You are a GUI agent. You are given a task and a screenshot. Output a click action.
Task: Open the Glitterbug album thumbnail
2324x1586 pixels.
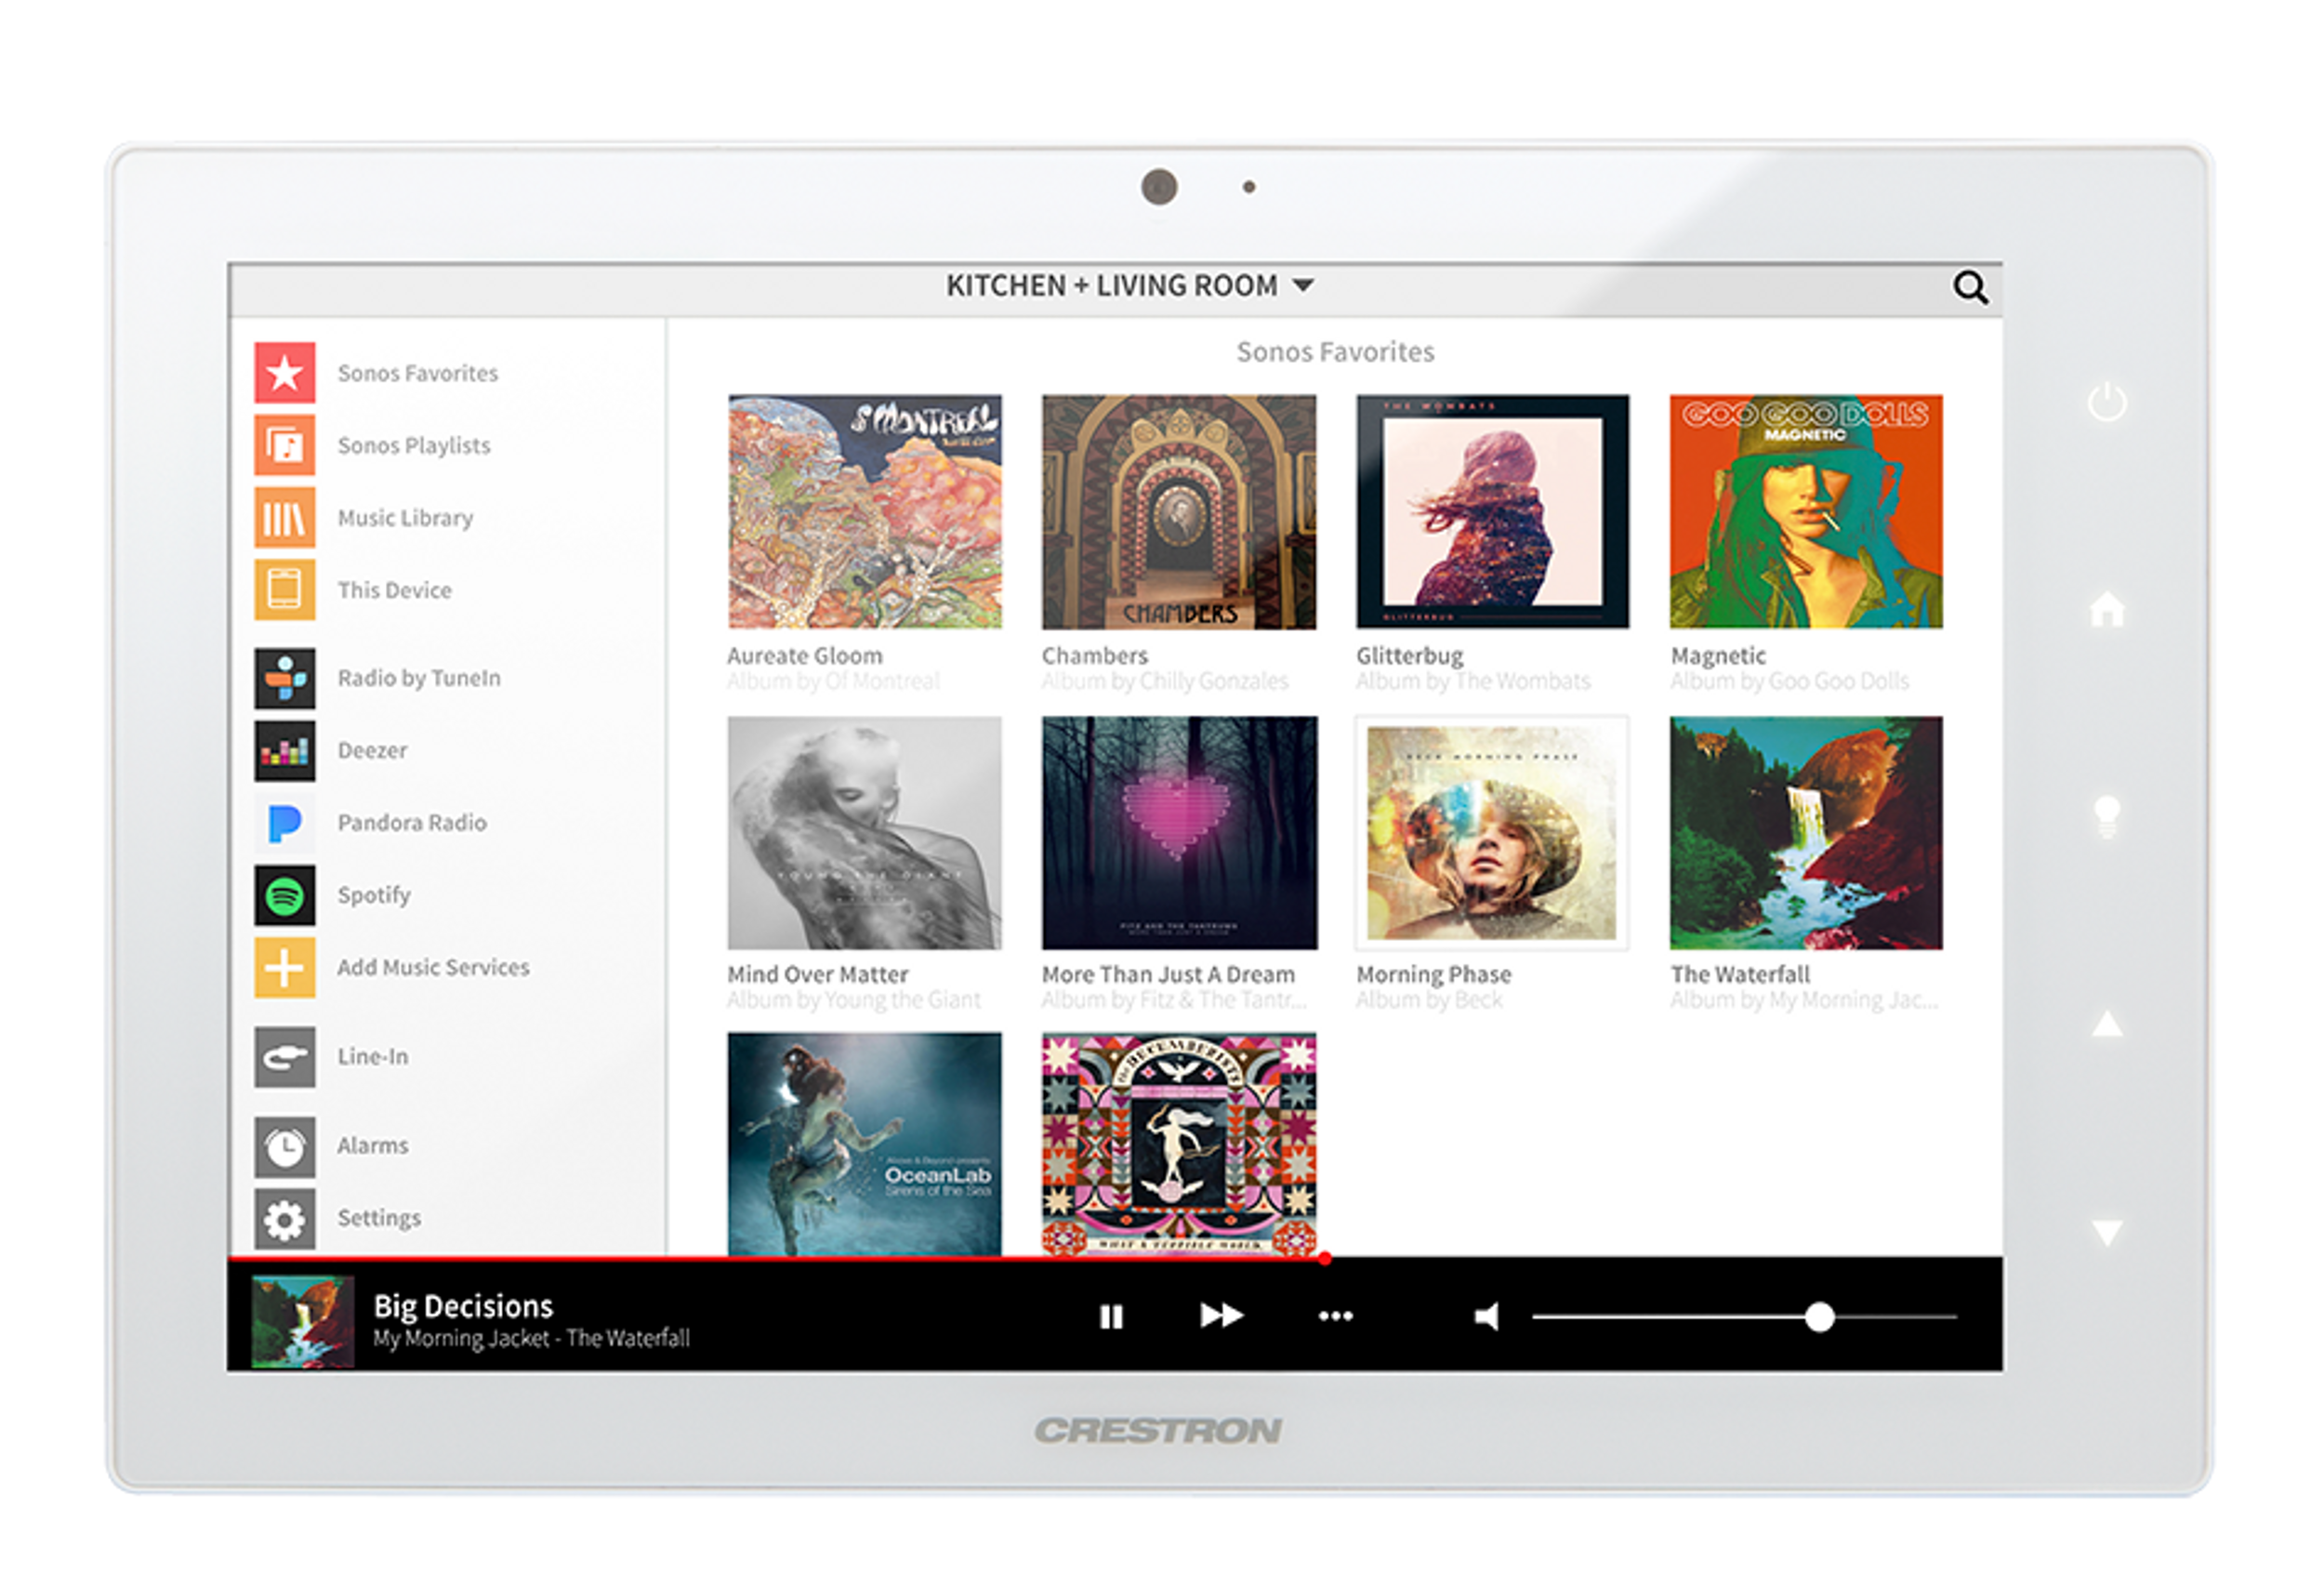pyautogui.click(x=1492, y=511)
